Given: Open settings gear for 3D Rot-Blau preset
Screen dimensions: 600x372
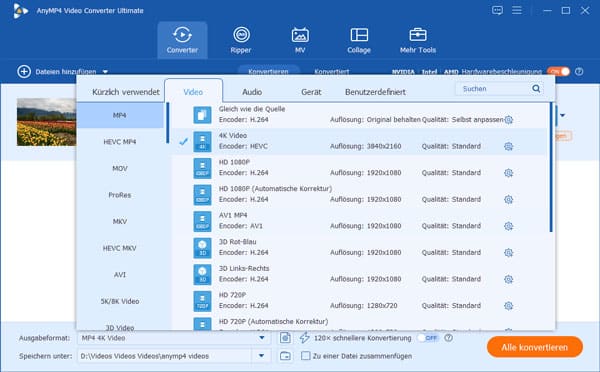Looking at the screenshot, I should coord(508,253).
